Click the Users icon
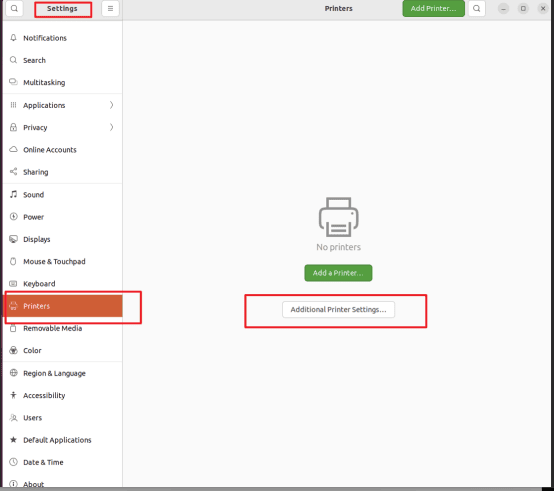 [x=13, y=417]
